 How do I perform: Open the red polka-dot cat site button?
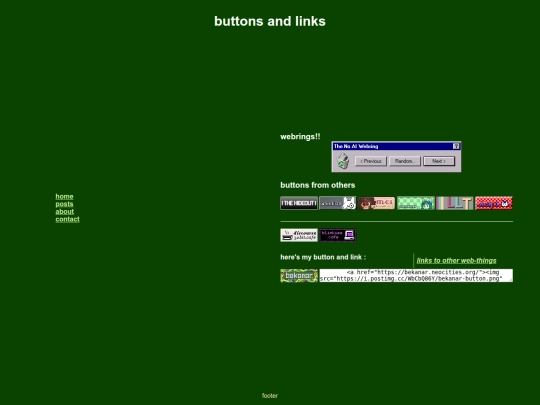[494, 203]
